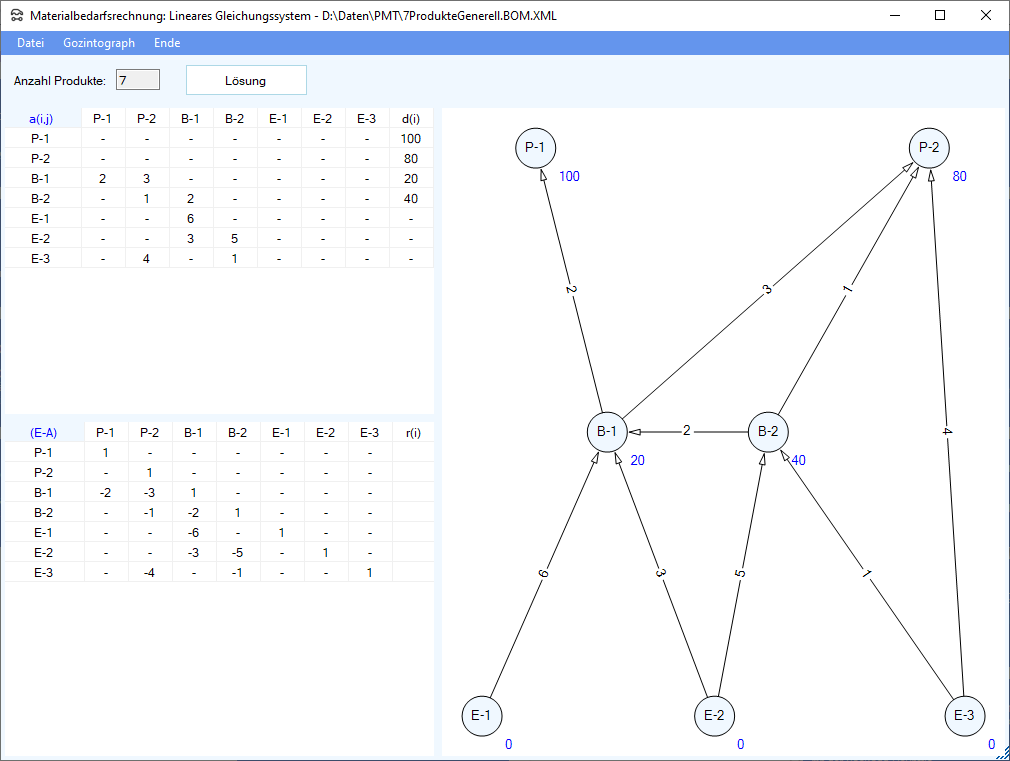The width and height of the screenshot is (1010, 761).
Task: Click the Anzahl Produkte input field
Action: [x=138, y=80]
